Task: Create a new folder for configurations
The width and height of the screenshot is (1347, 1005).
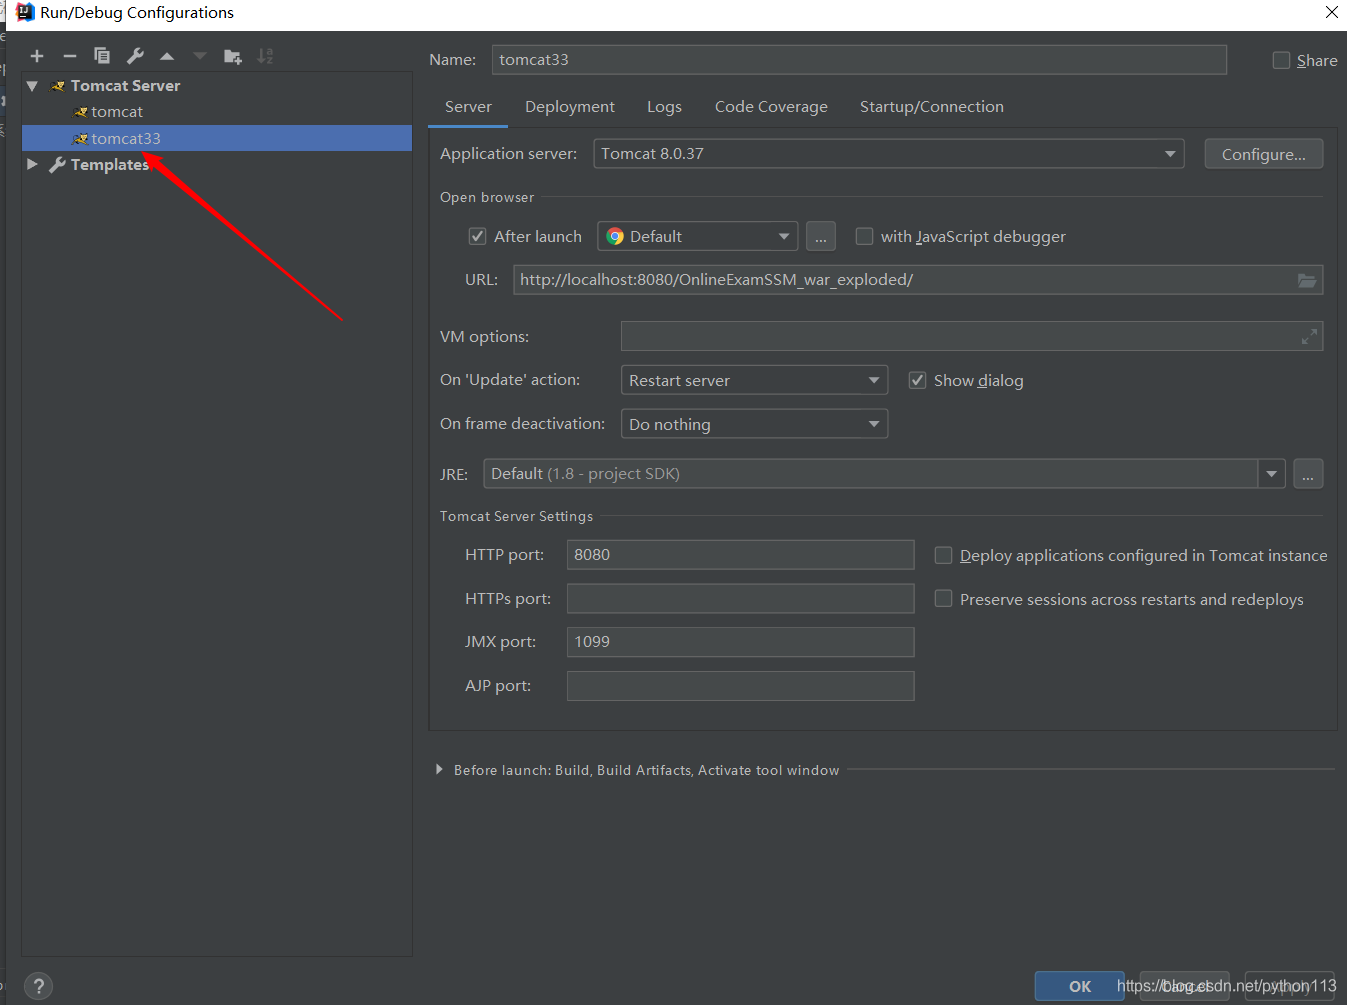Action: (x=233, y=56)
